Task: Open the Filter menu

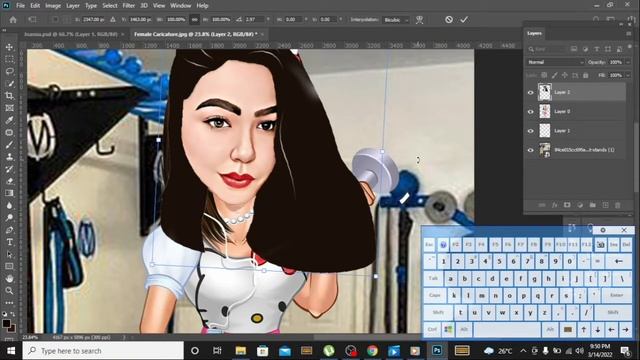Action: point(129,6)
